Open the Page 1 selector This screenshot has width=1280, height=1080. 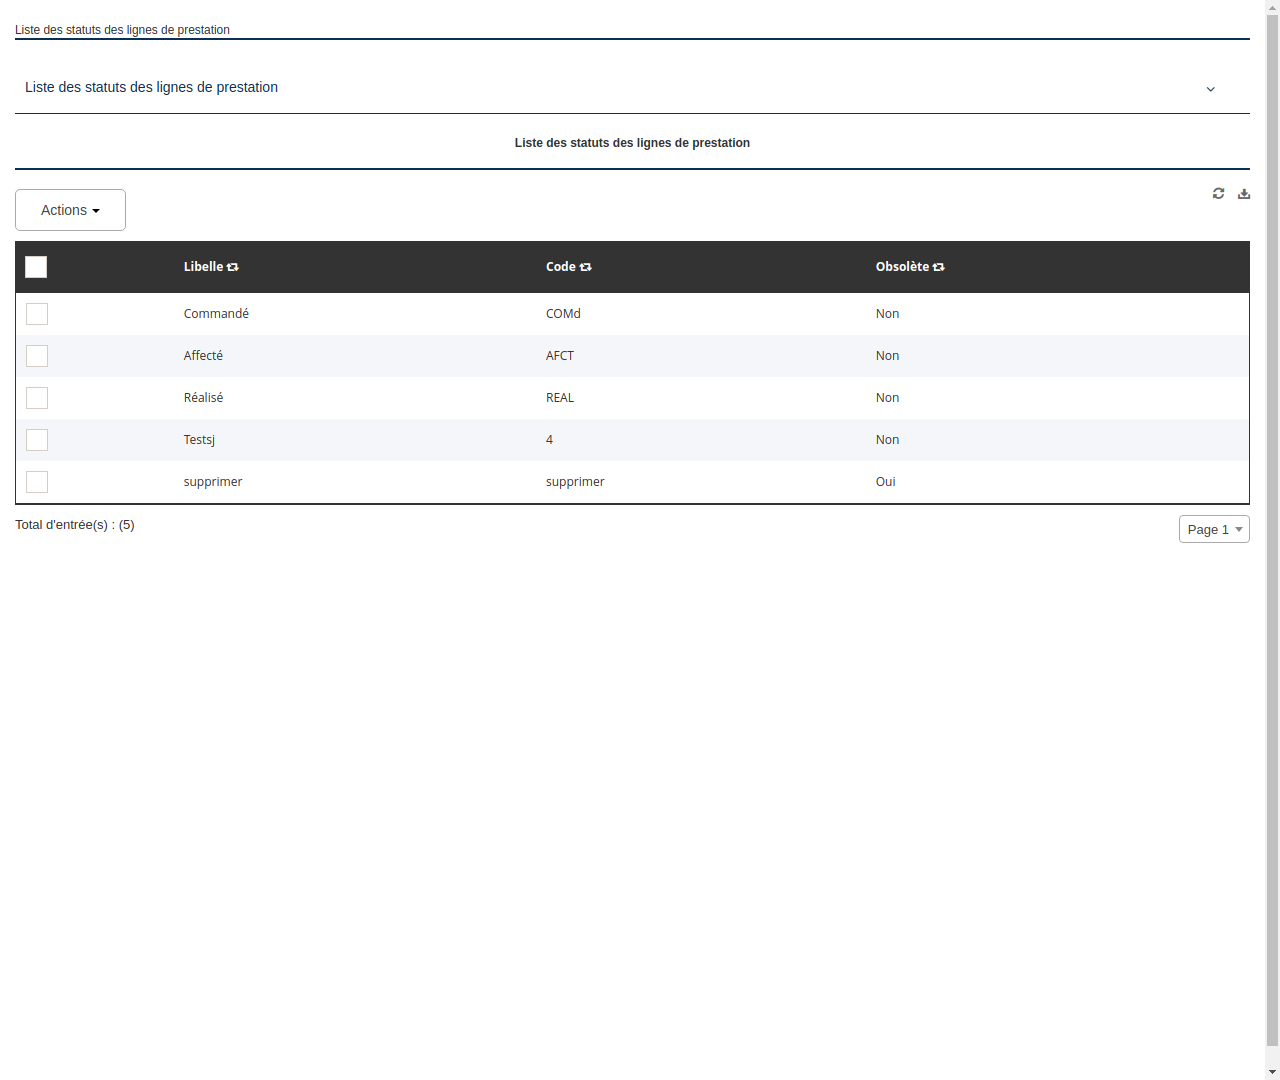tap(1214, 529)
